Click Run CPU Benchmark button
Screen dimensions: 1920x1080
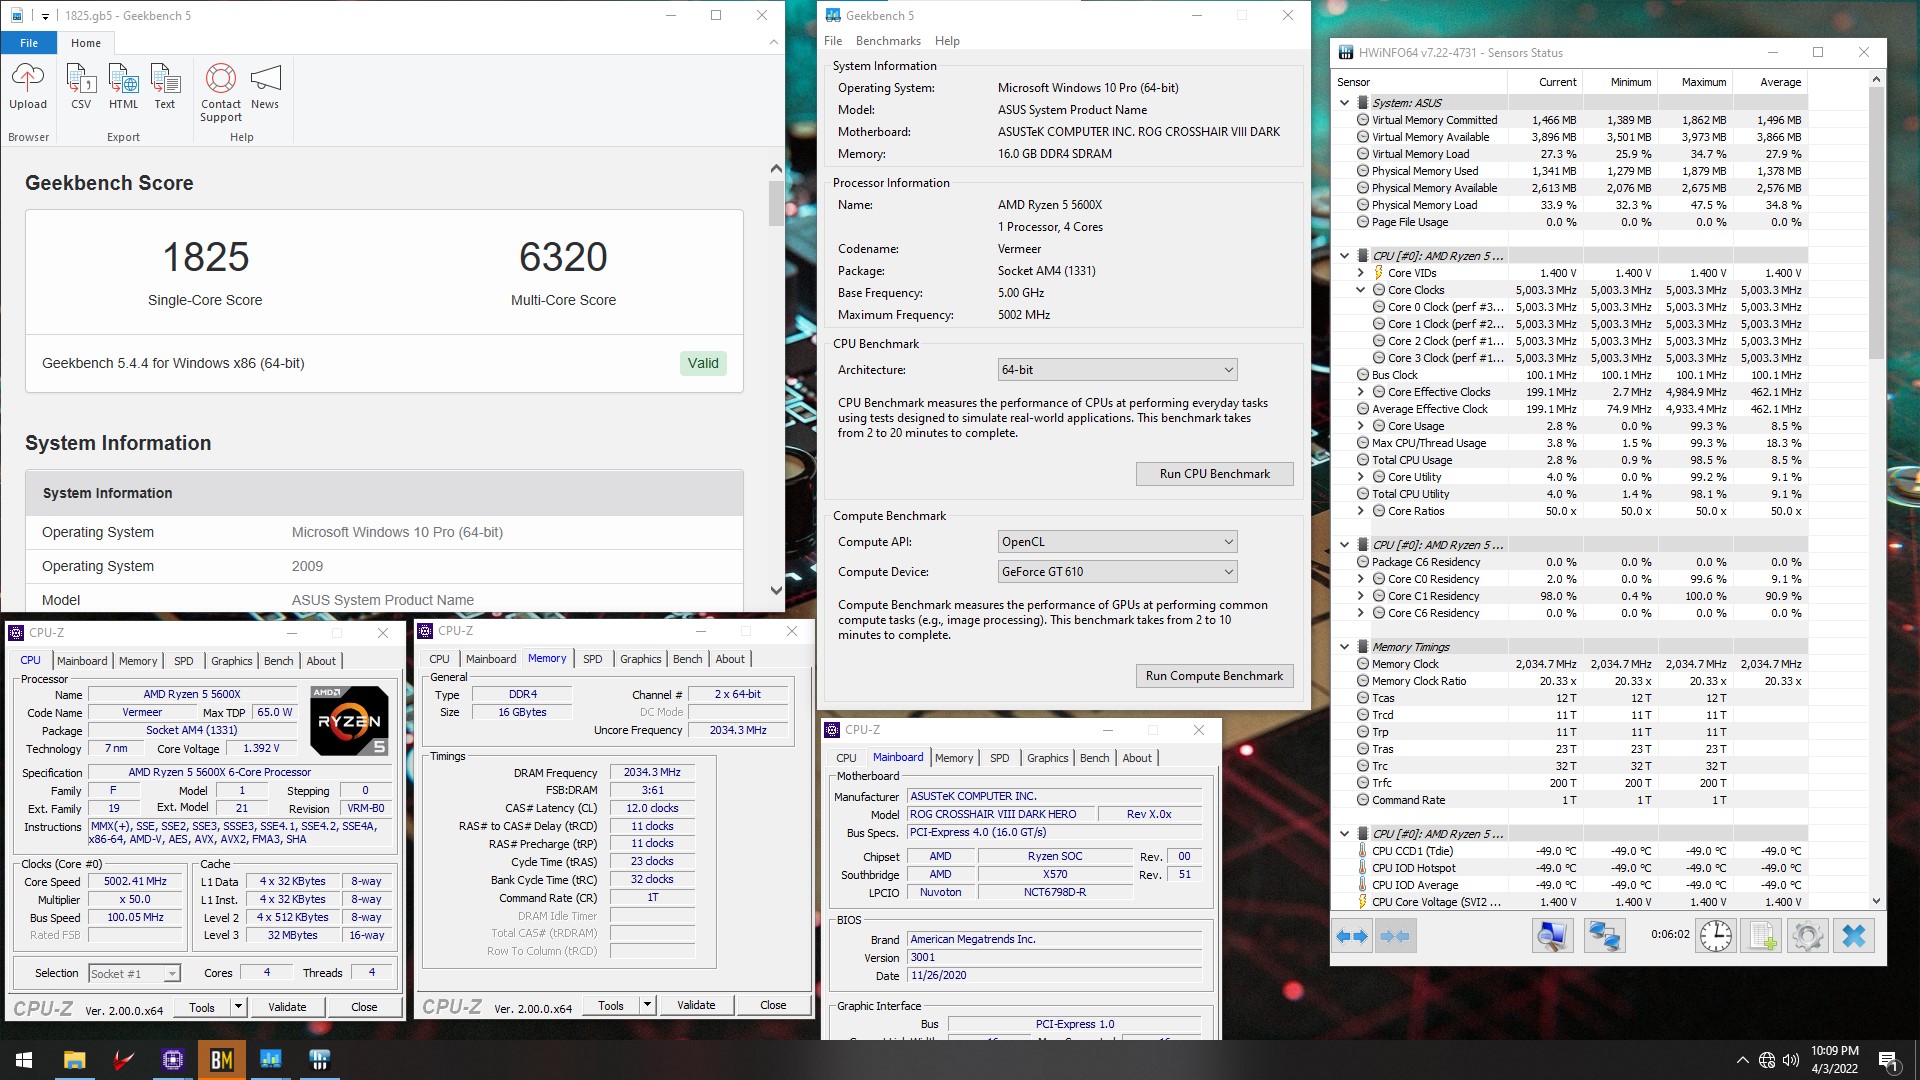click(1214, 474)
